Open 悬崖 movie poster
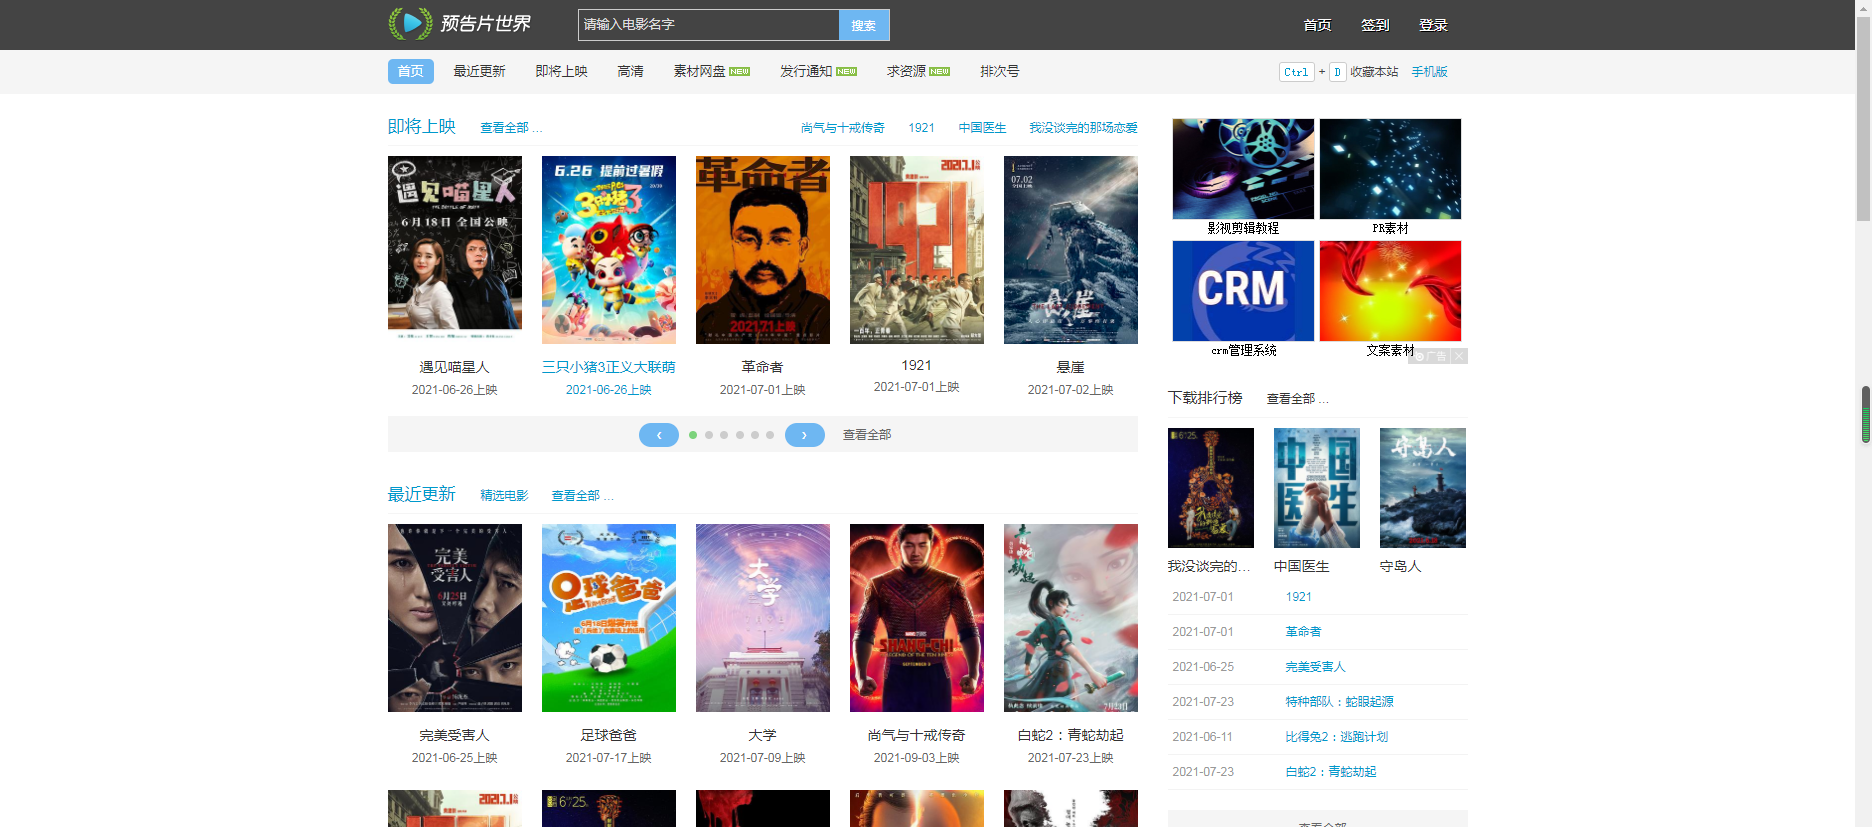Image resolution: width=1872 pixels, height=827 pixels. [1071, 250]
